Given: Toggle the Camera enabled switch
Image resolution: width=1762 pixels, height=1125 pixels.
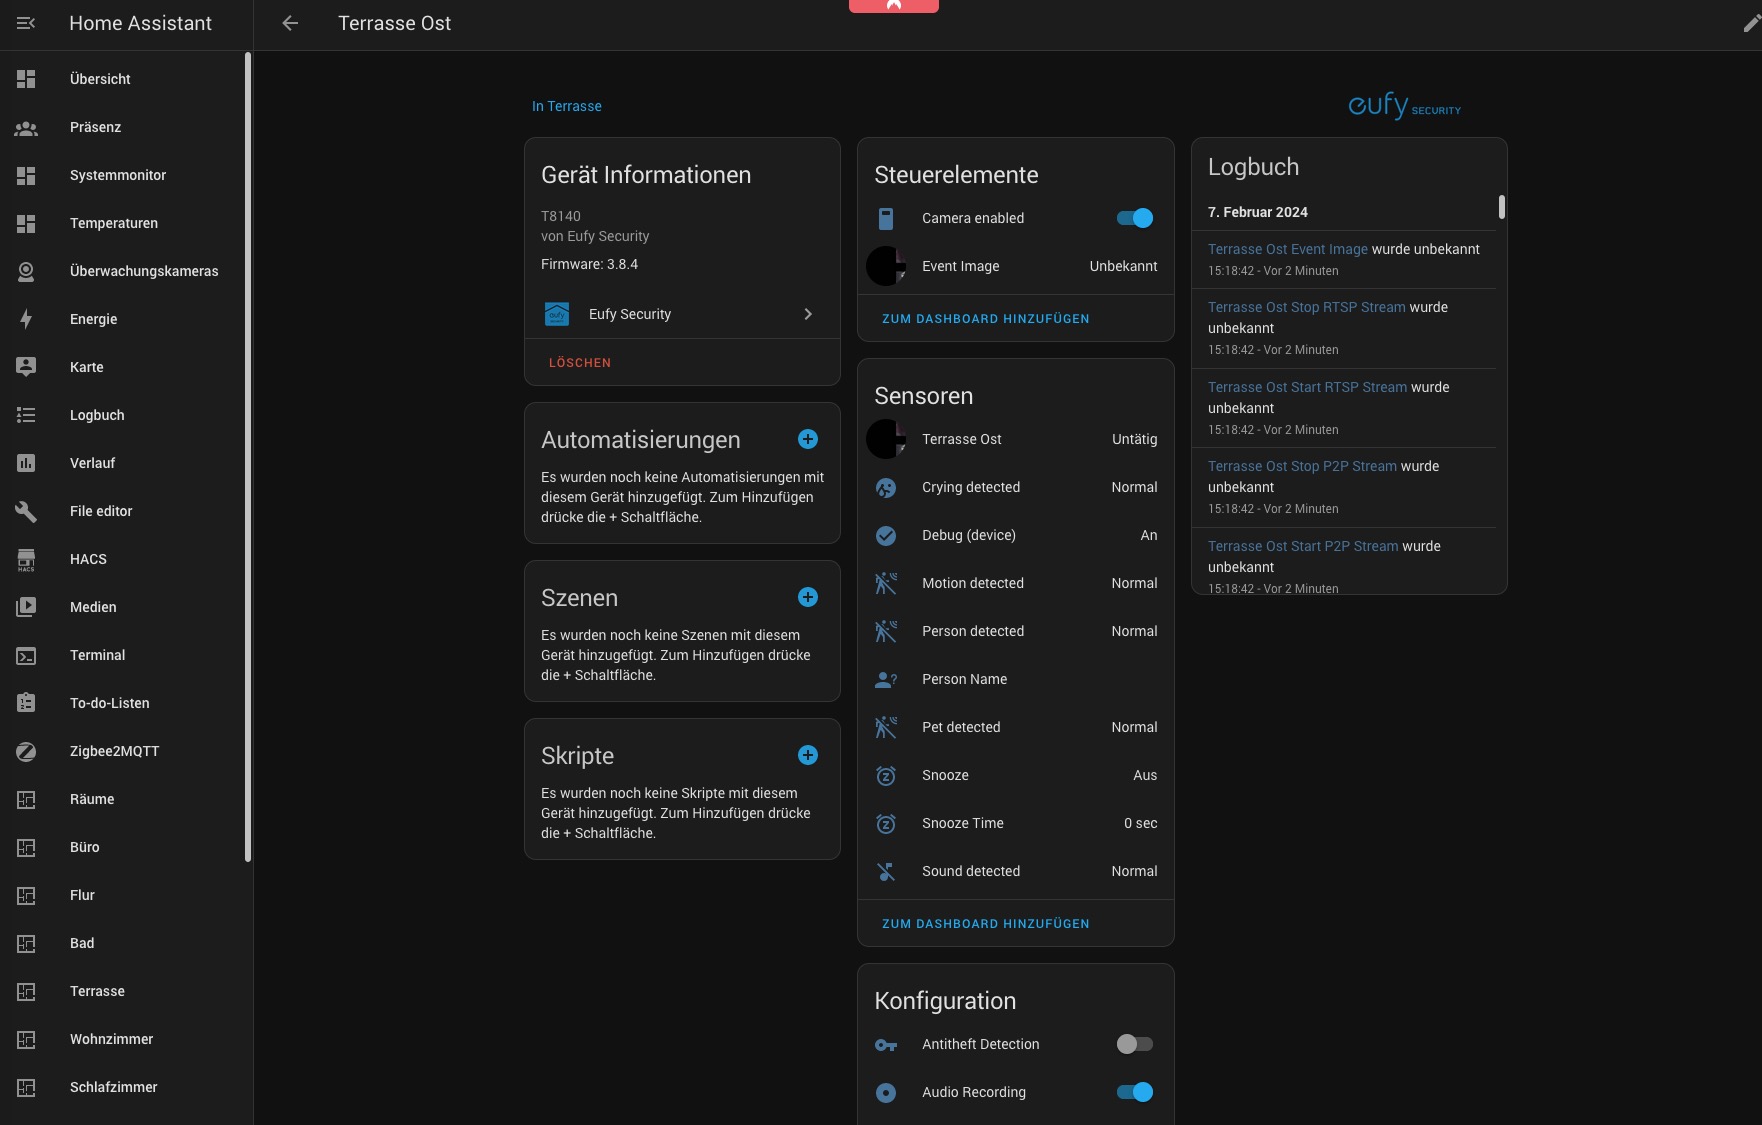Looking at the screenshot, I should [1135, 218].
